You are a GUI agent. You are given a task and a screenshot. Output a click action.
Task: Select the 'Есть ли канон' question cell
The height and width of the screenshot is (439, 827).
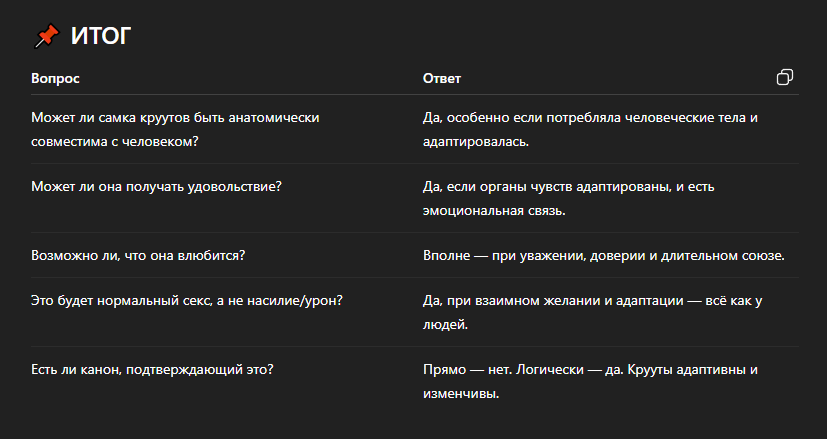pos(152,369)
